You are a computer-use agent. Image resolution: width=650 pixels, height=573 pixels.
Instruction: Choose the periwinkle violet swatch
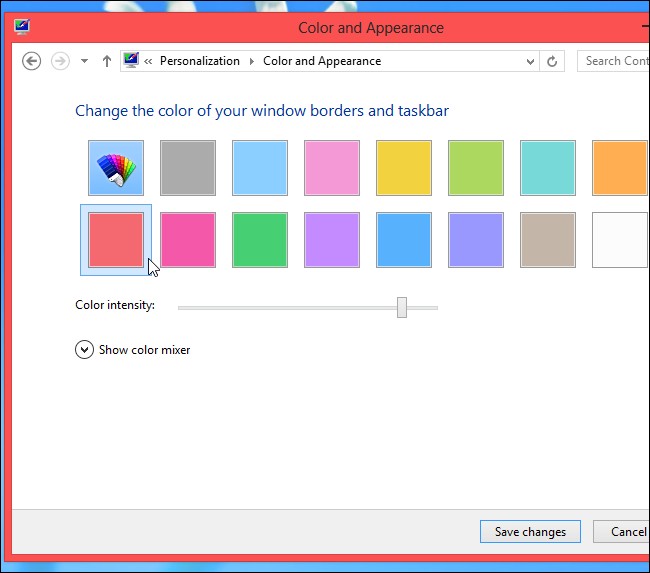click(x=476, y=240)
